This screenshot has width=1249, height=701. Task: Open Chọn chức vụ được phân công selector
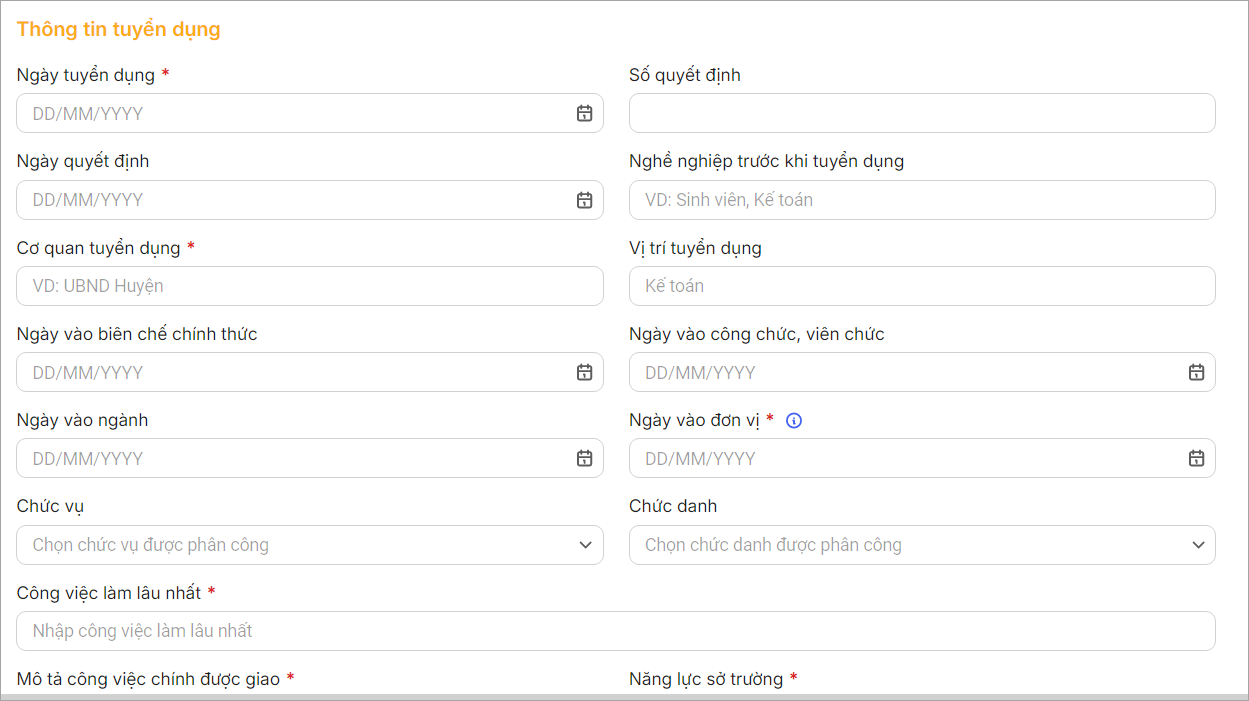pos(290,545)
